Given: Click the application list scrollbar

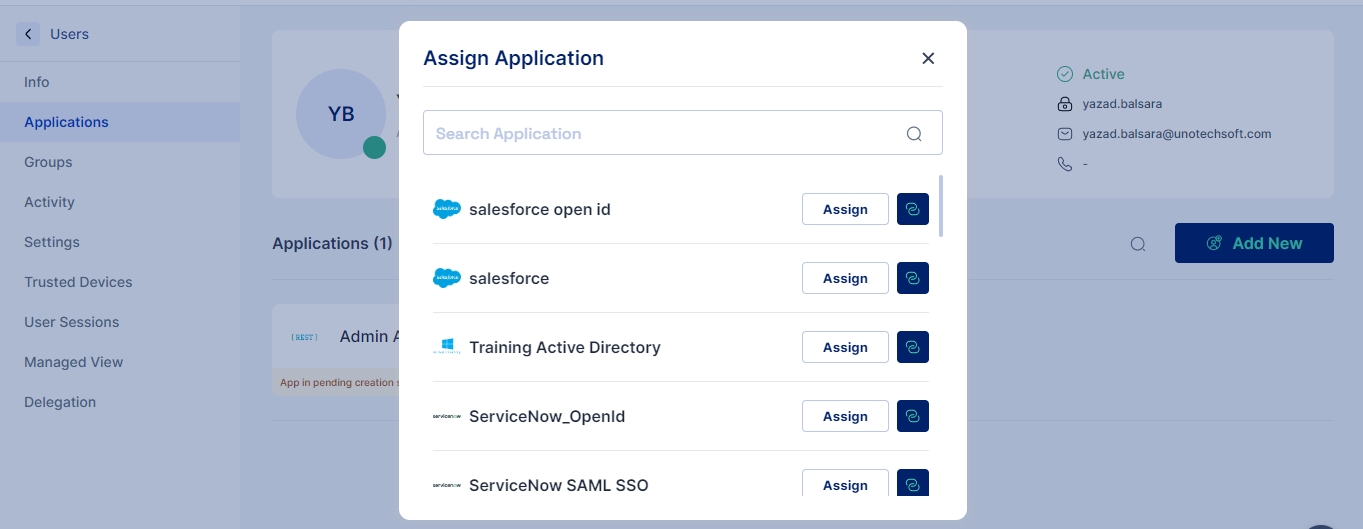Looking at the screenshot, I should [x=940, y=206].
